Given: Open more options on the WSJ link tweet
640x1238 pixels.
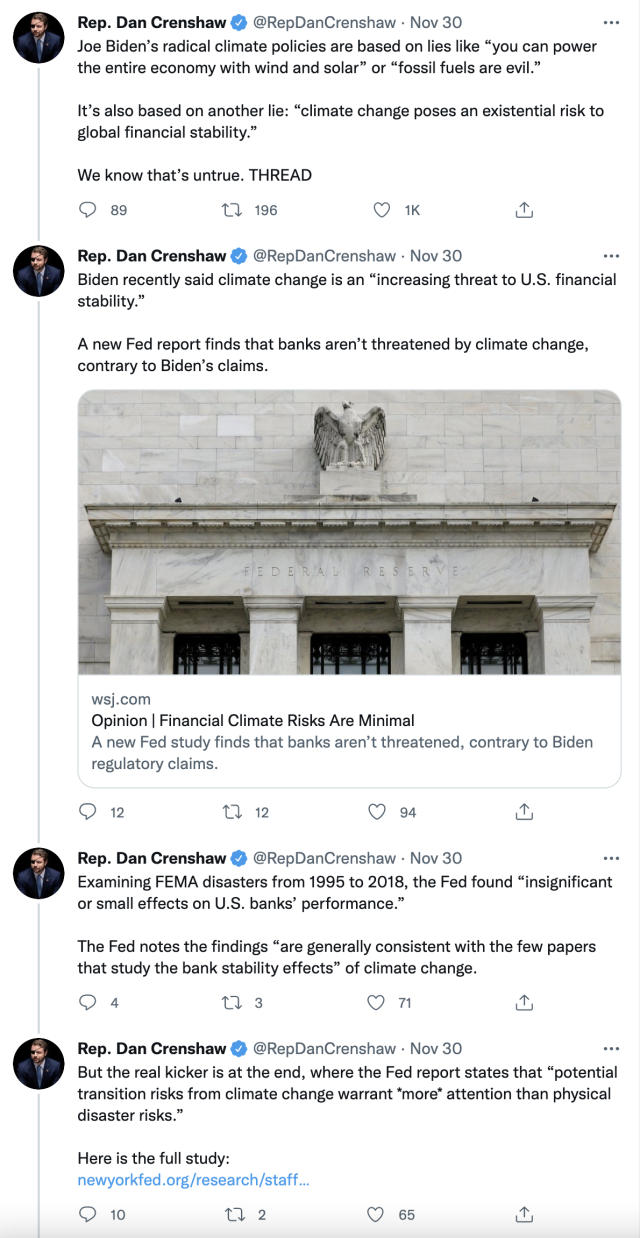Looking at the screenshot, I should [x=612, y=256].
